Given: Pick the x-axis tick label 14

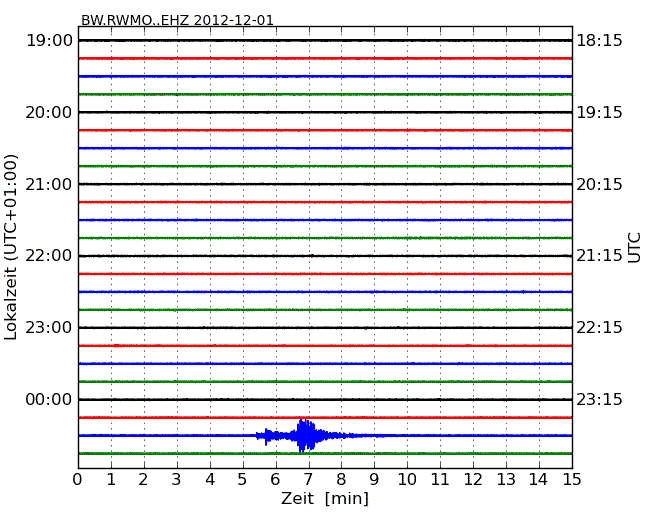Looking at the screenshot, I should coord(539,479).
